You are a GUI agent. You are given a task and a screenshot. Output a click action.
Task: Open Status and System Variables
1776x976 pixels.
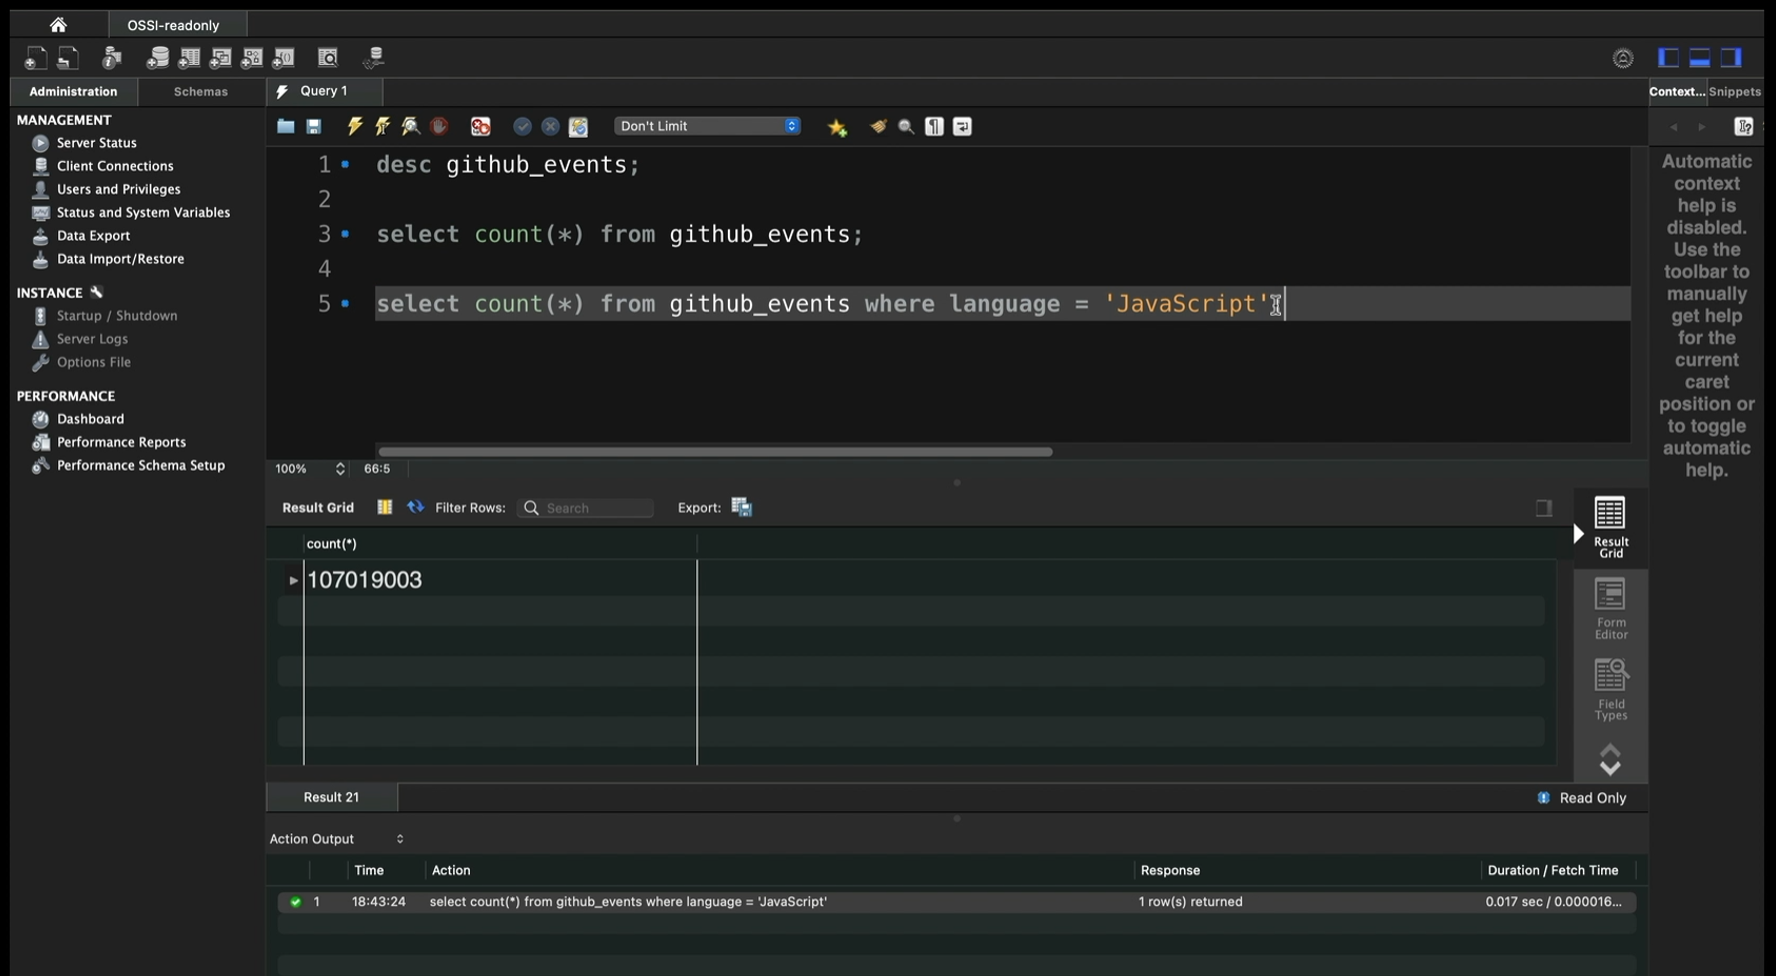tap(143, 212)
